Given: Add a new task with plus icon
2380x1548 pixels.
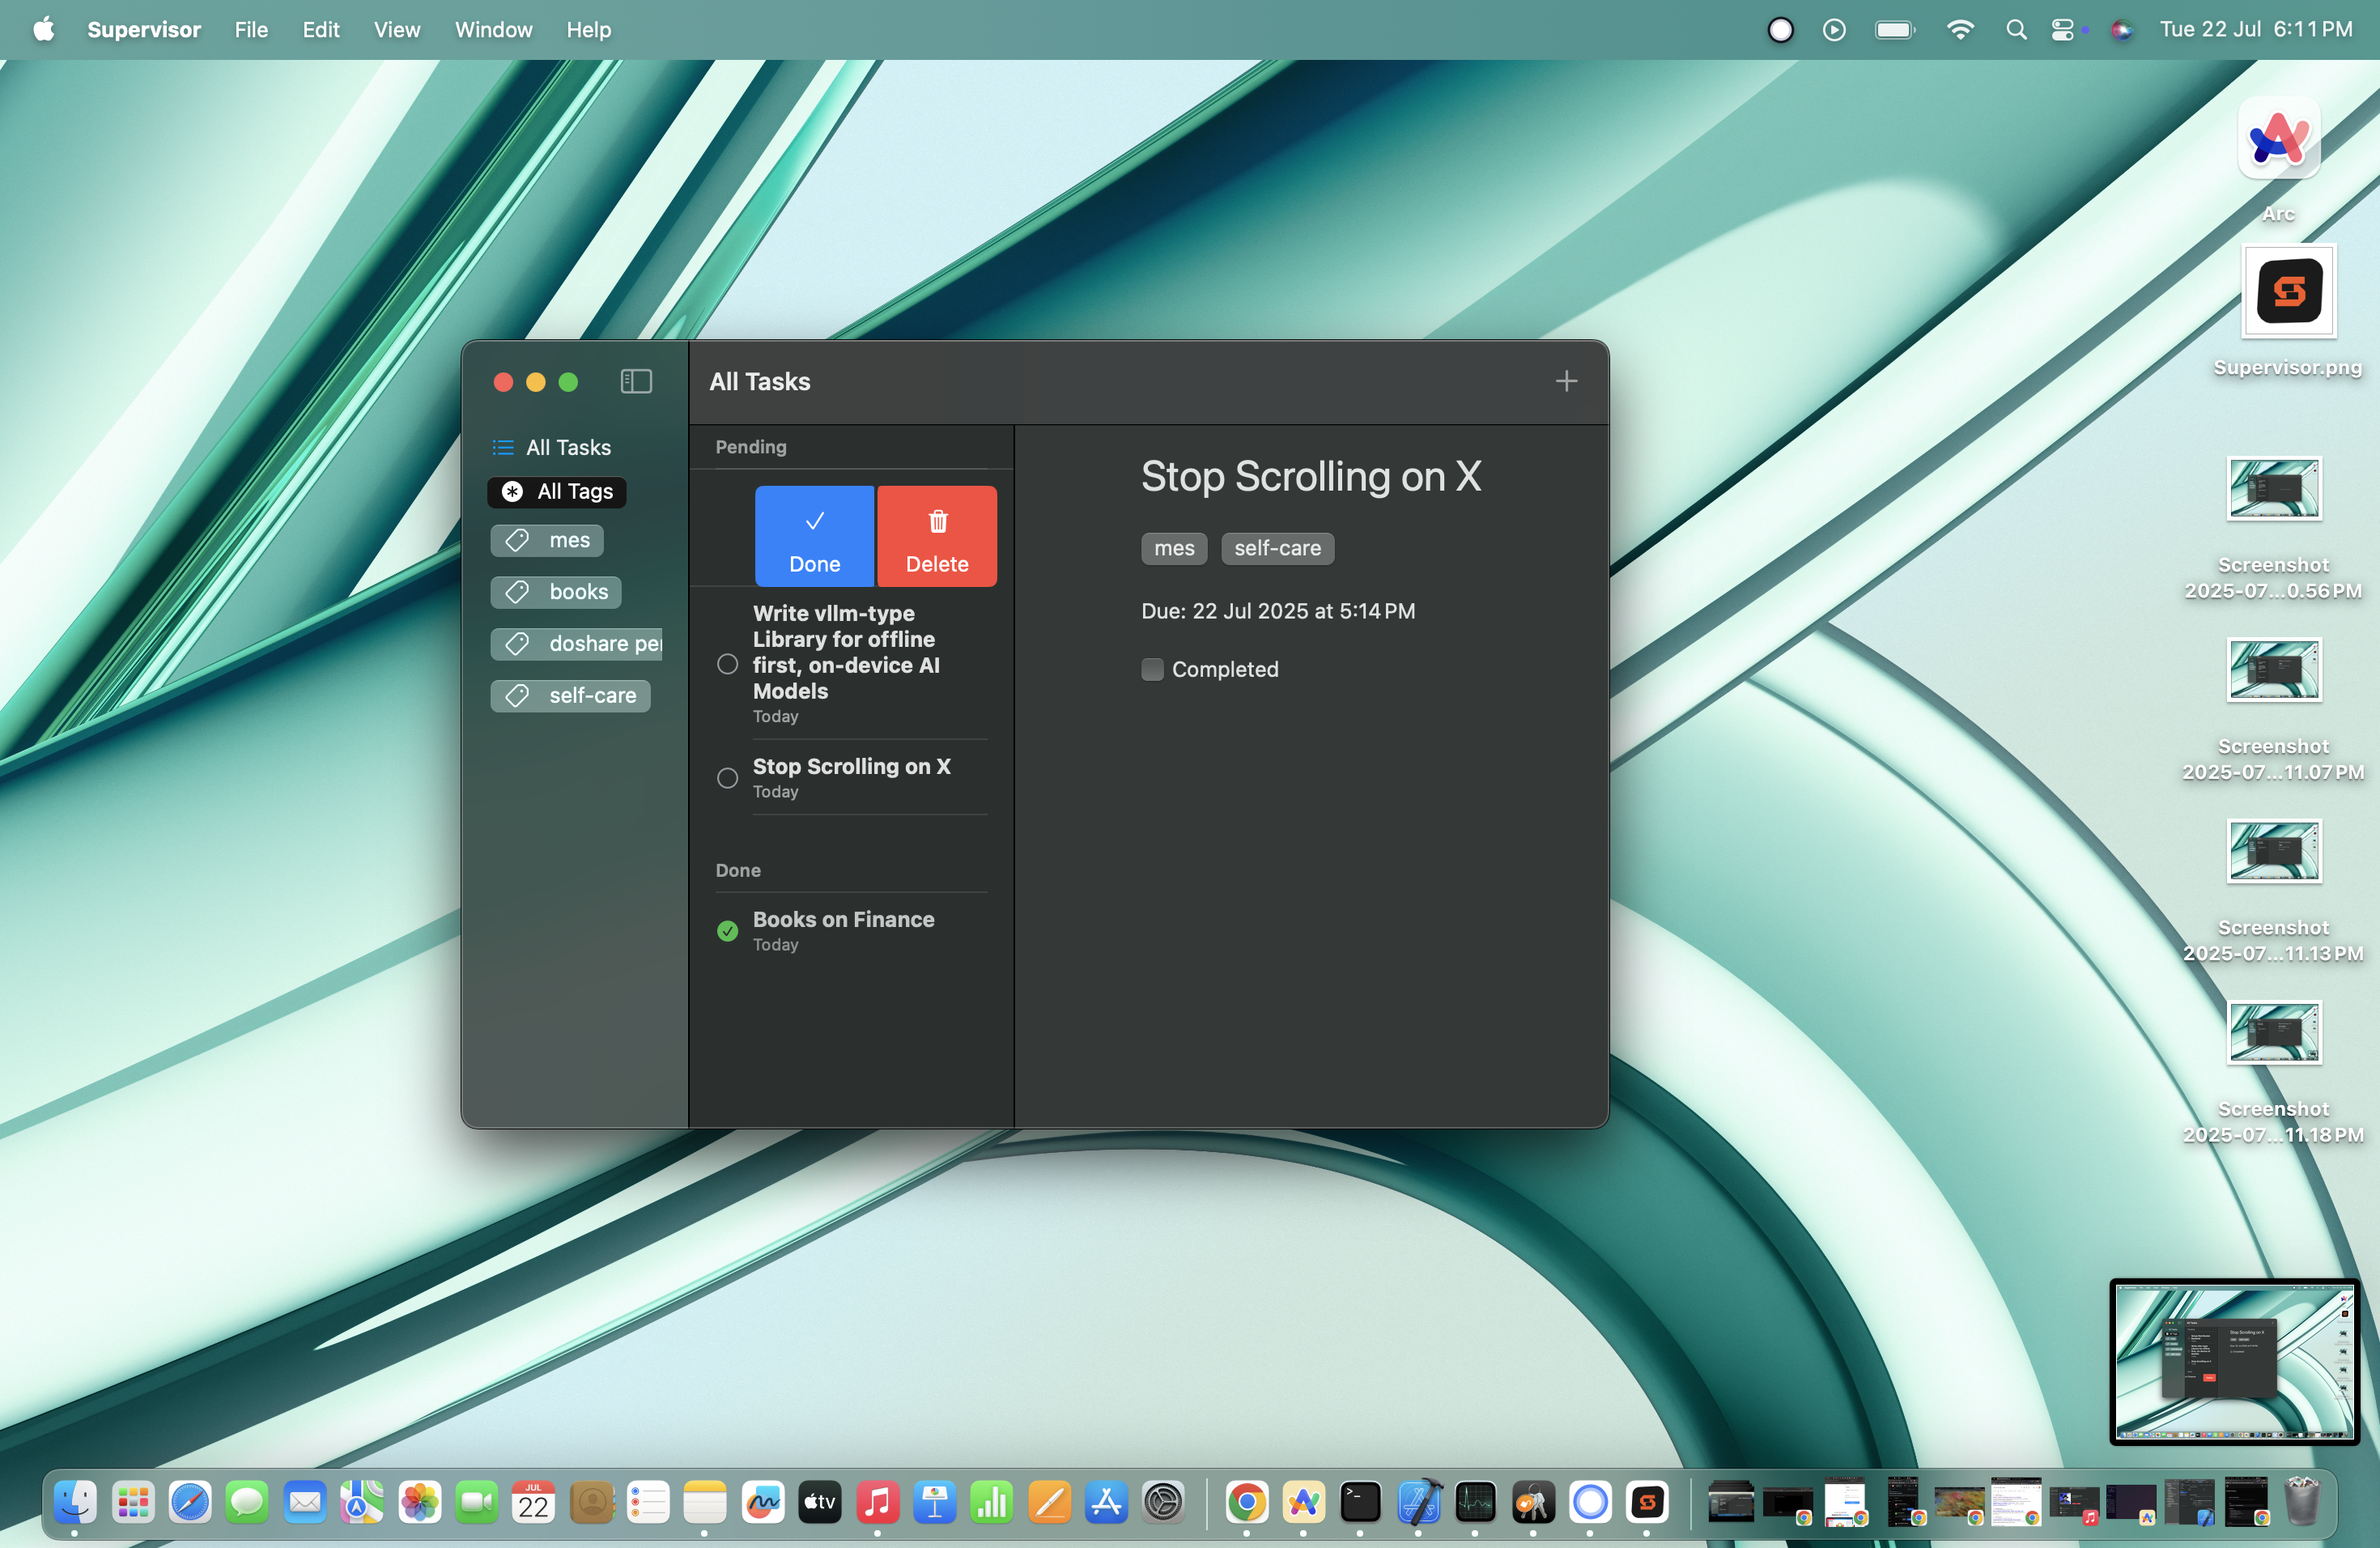Looking at the screenshot, I should coord(1566,381).
